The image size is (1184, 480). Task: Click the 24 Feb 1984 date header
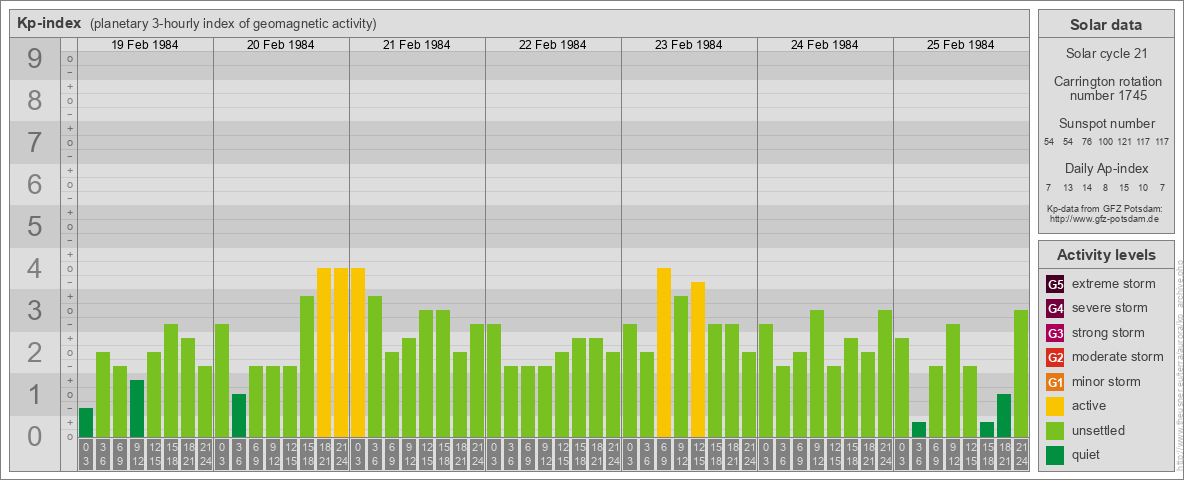click(x=825, y=45)
